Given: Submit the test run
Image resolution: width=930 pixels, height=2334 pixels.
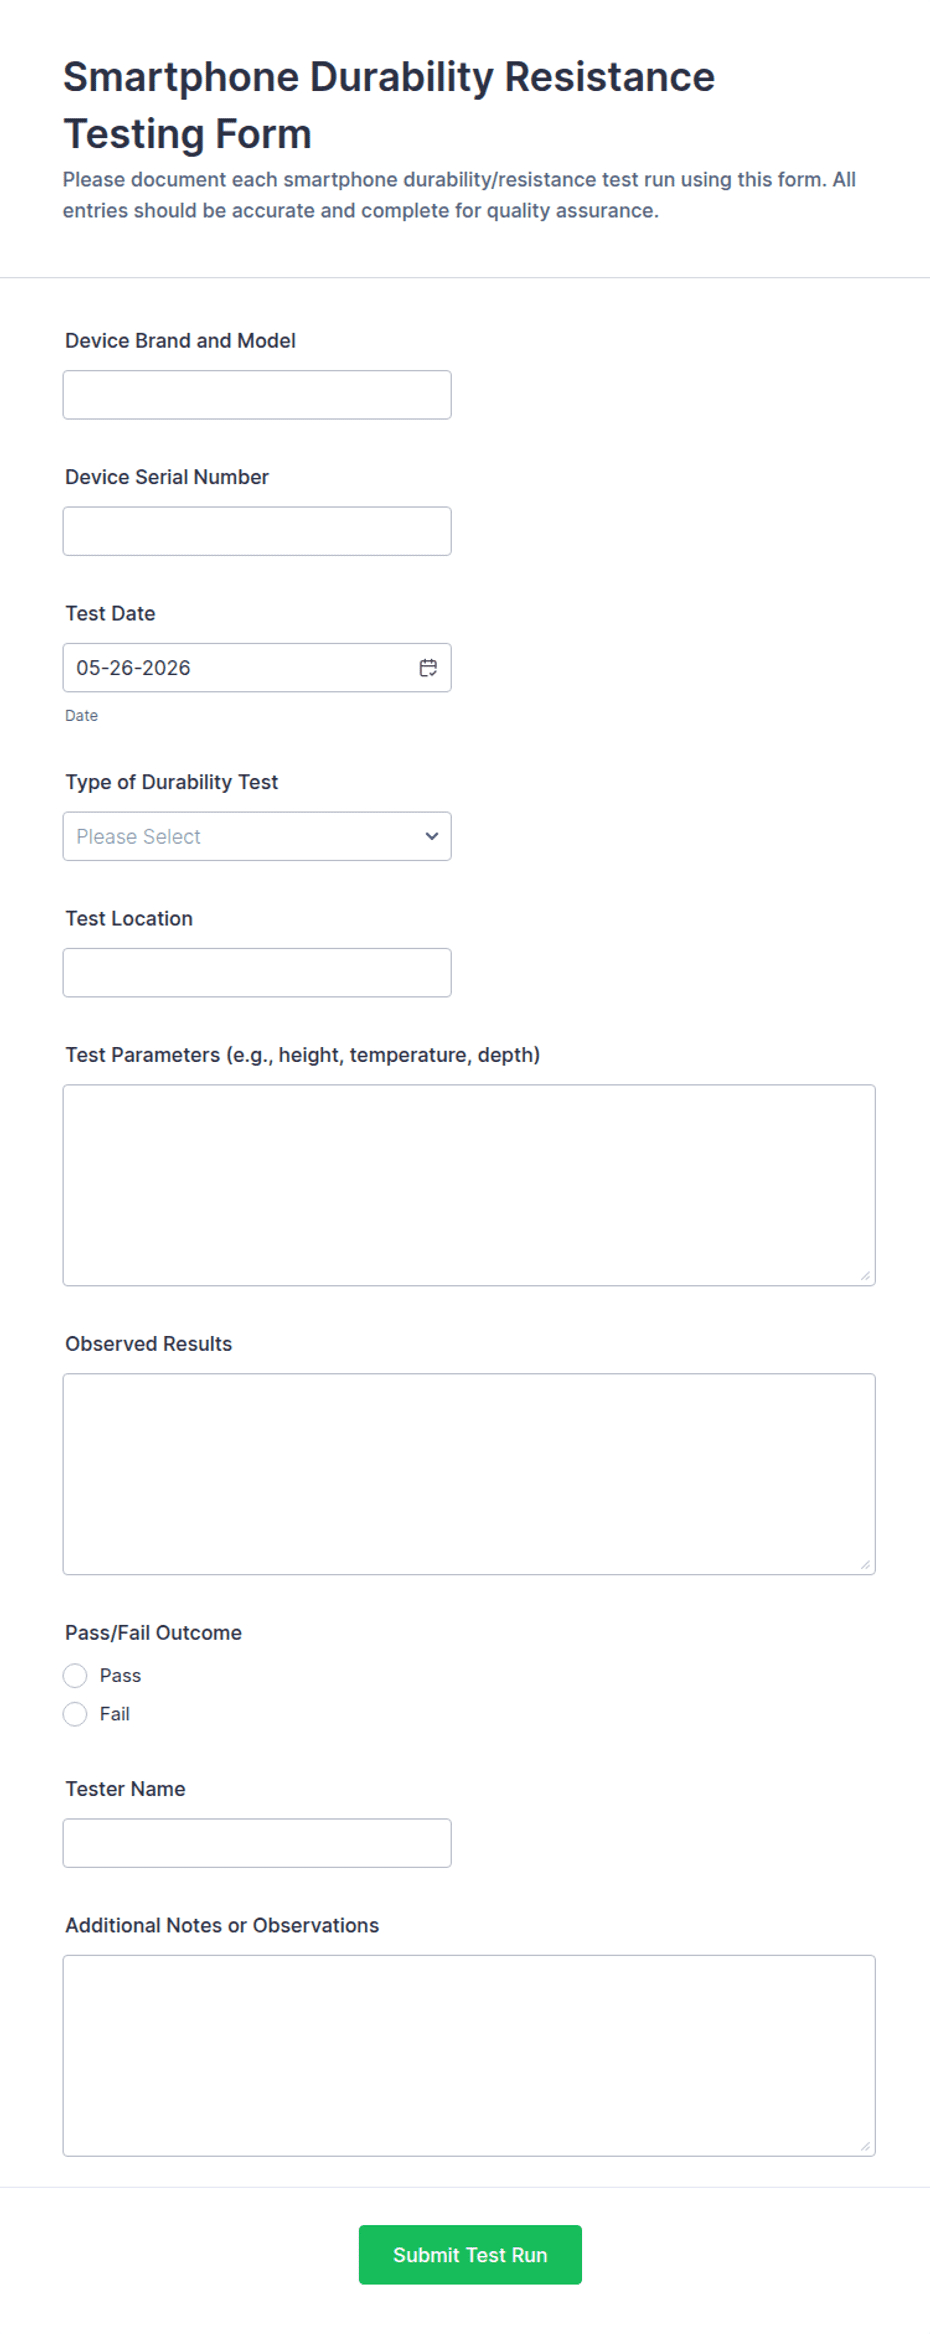Looking at the screenshot, I should (x=470, y=2255).
